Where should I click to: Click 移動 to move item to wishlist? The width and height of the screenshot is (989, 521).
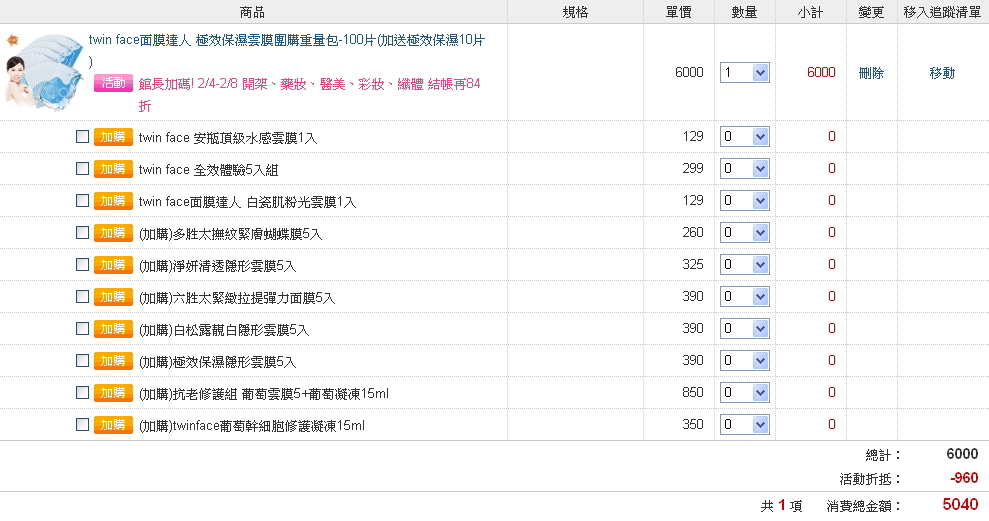point(942,73)
